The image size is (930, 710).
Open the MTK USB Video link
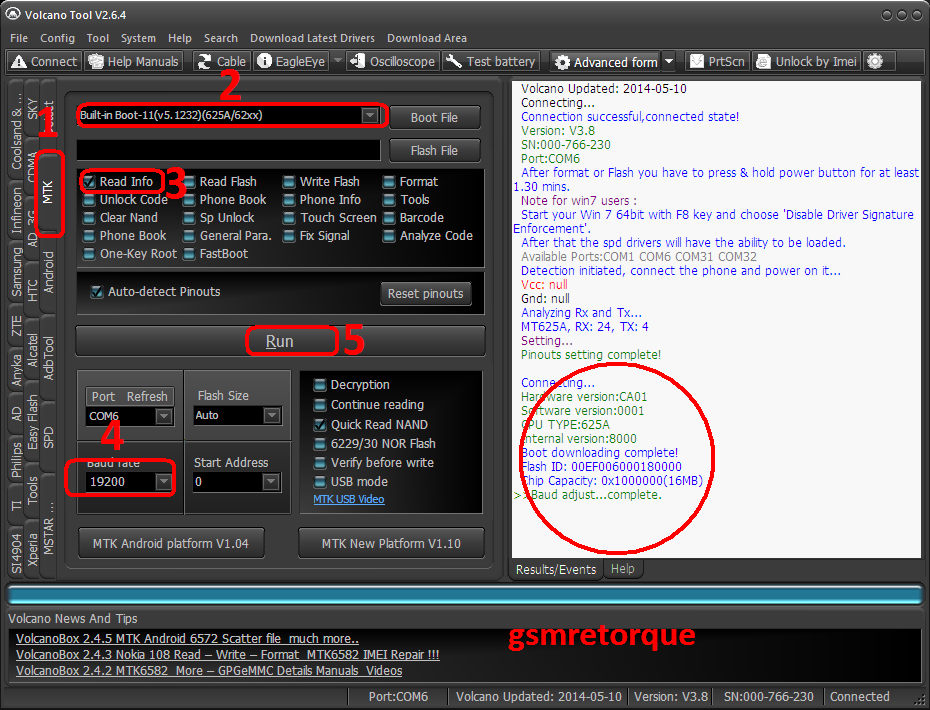click(348, 499)
